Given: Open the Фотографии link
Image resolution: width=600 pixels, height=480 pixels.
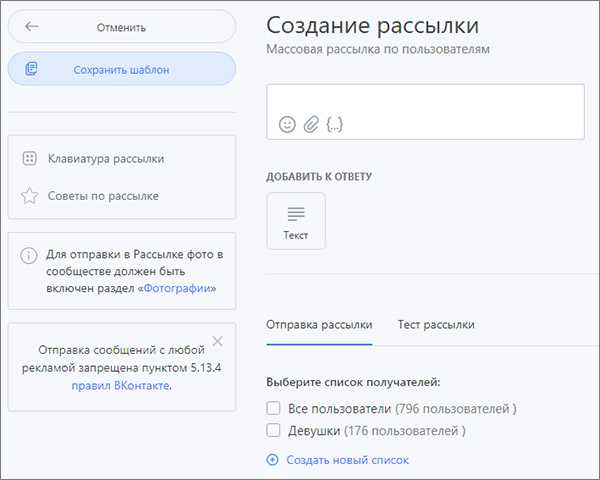Looking at the screenshot, I should coord(177,288).
